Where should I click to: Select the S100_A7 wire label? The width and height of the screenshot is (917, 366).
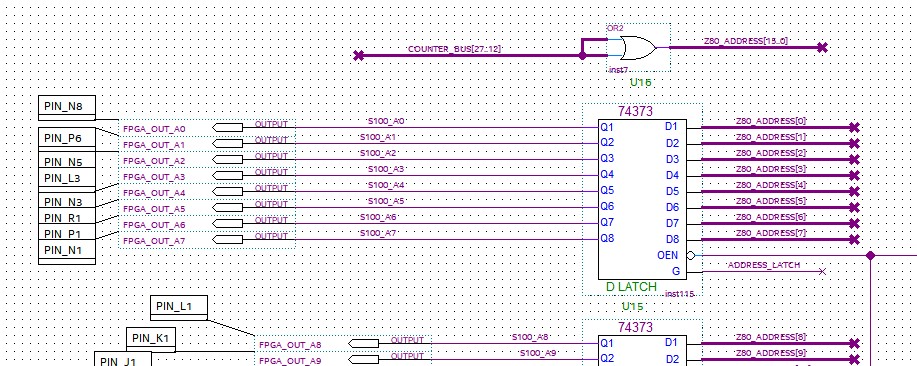click(x=378, y=233)
